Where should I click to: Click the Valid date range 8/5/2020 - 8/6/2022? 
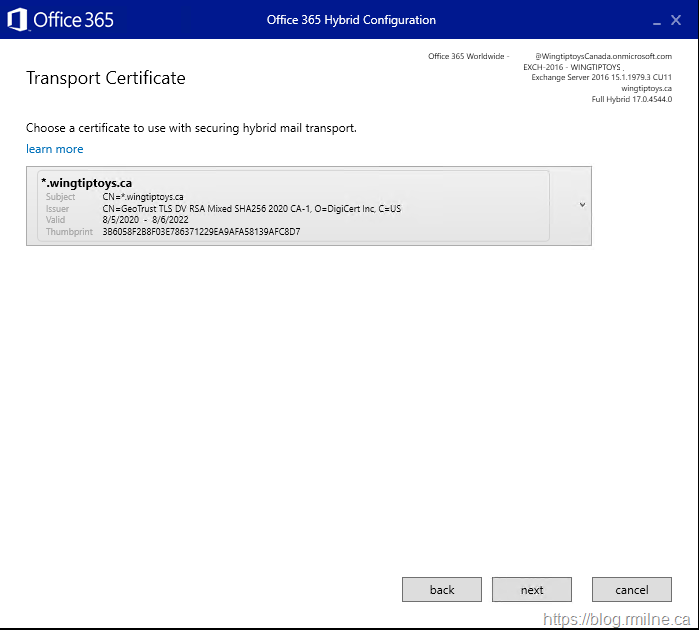147,220
